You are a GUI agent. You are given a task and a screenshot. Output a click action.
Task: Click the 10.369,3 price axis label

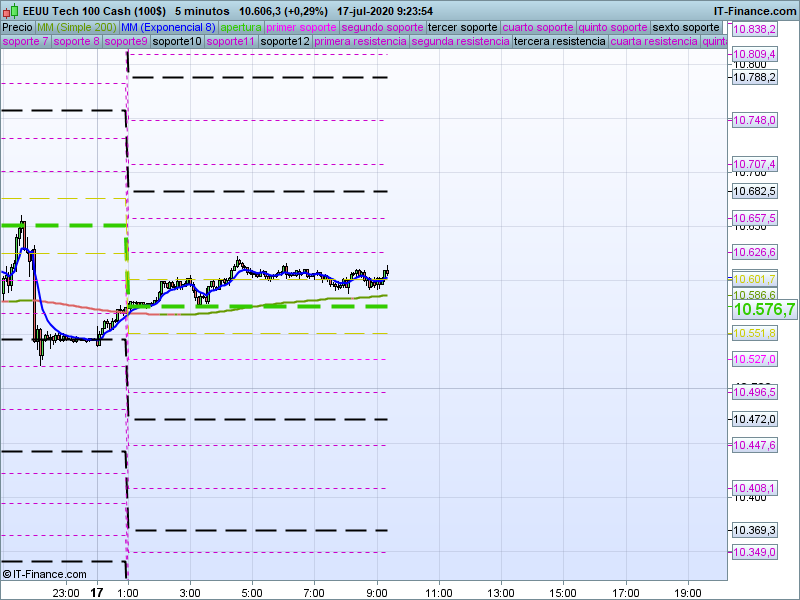click(x=754, y=531)
